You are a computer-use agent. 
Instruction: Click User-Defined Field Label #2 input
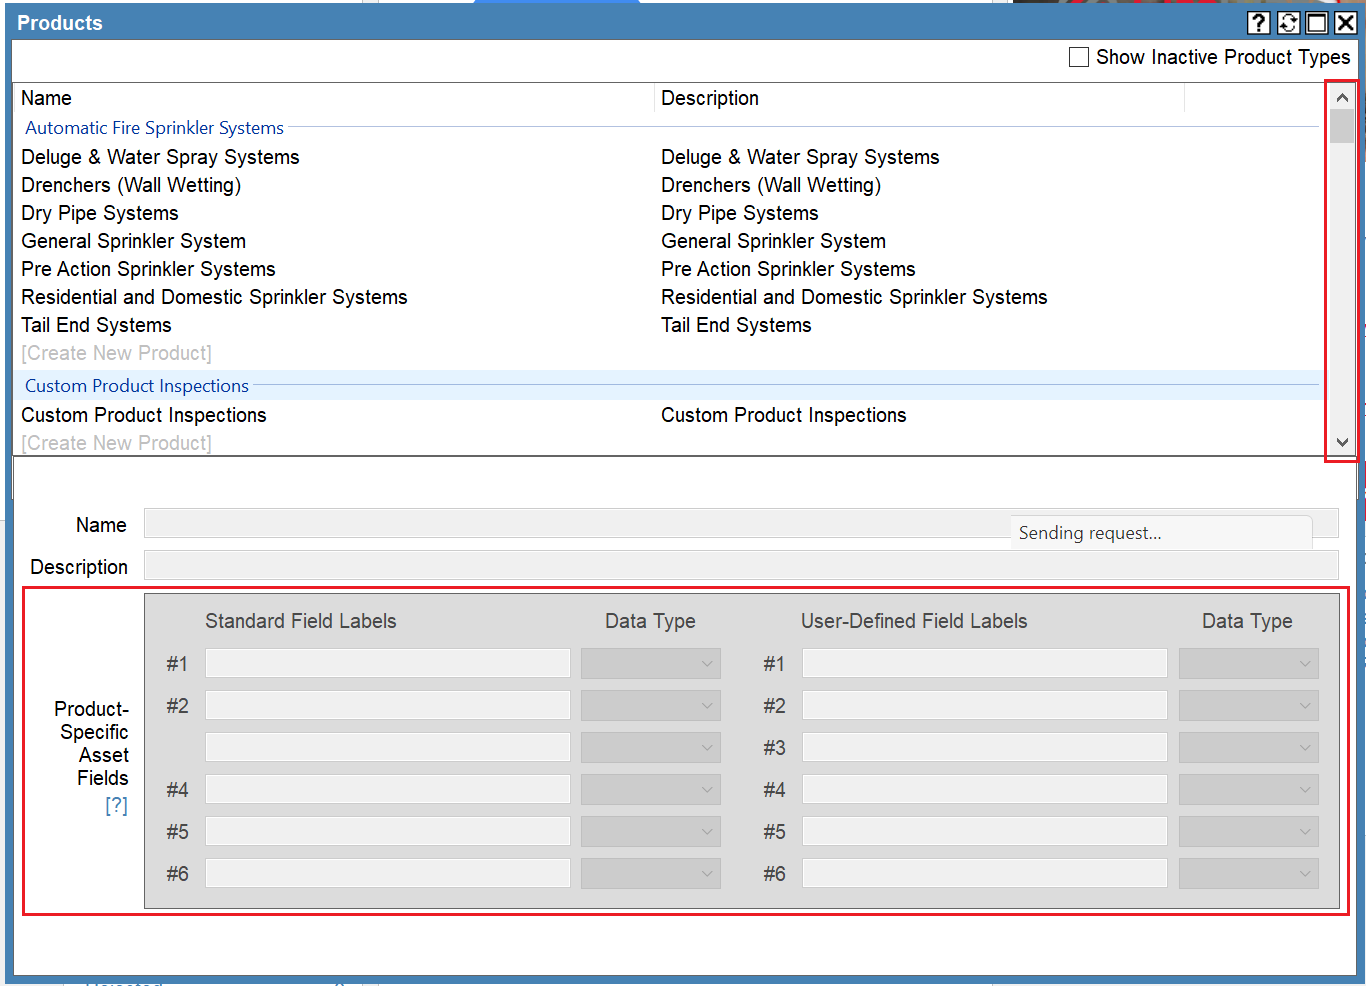pos(985,705)
